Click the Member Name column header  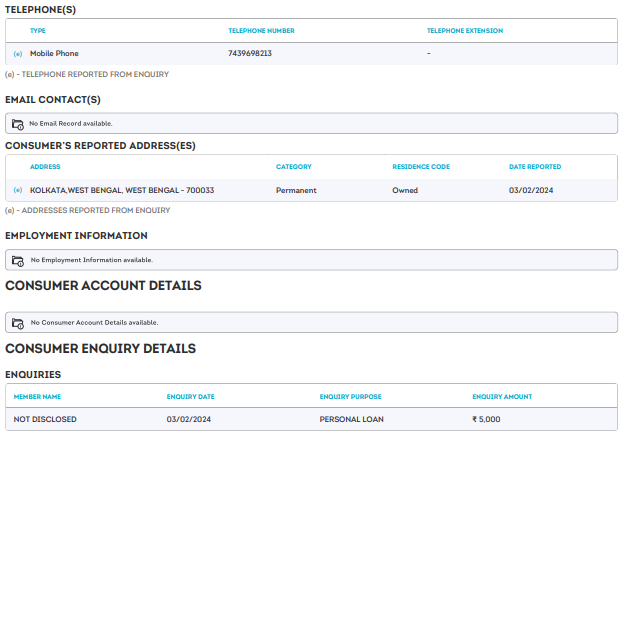pos(37,397)
